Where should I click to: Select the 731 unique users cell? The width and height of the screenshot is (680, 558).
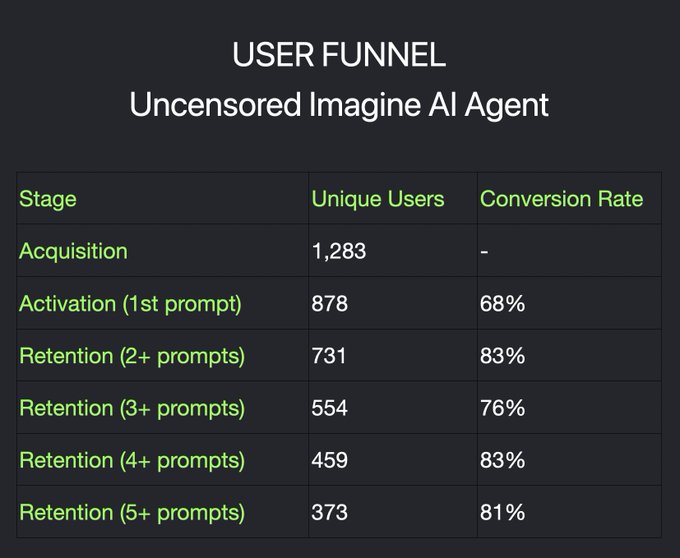[329, 356]
